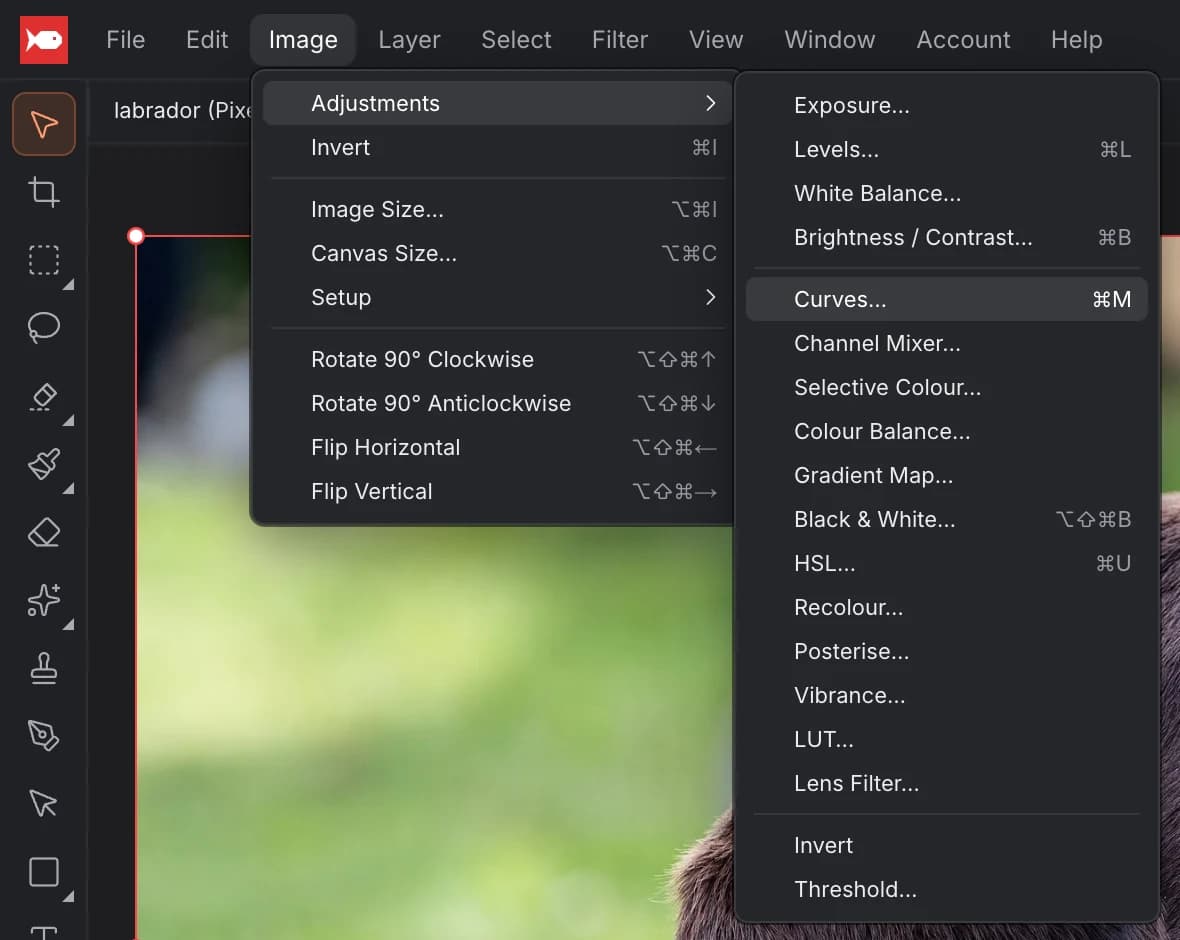Click the labrador document tab
Viewport: 1180px width, 940px height.
[x=181, y=110]
